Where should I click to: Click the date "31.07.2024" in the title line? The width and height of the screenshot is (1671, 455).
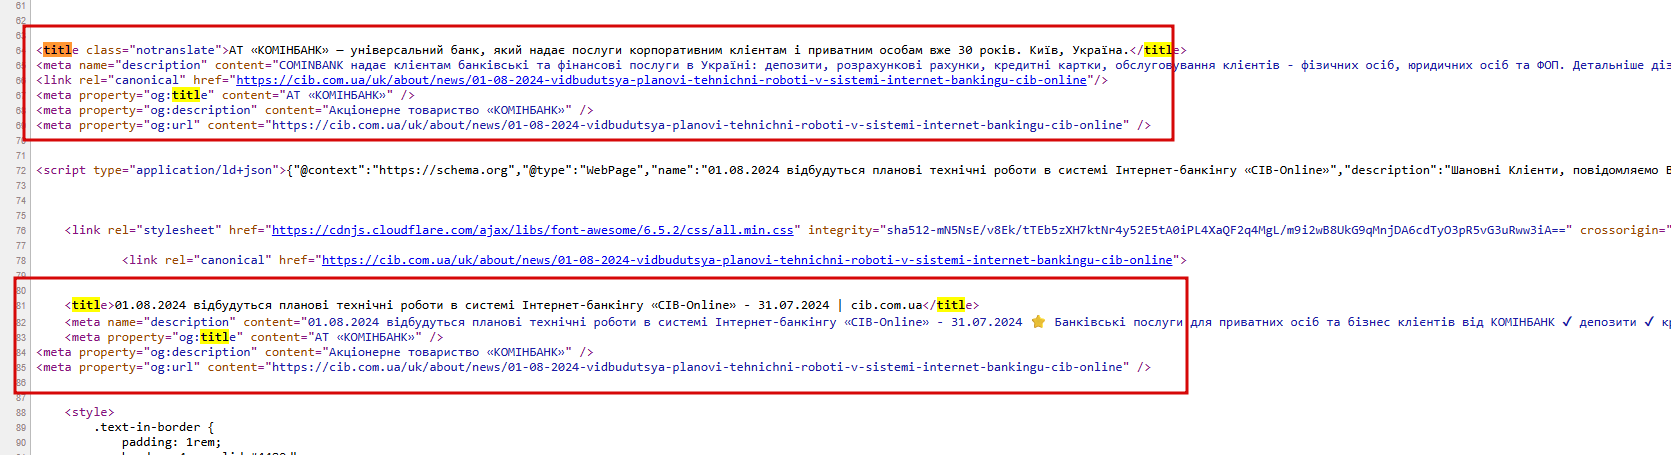[793, 305]
